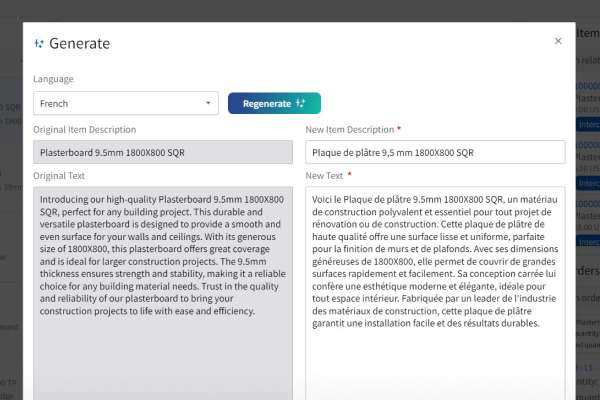600x400 pixels.
Task: Click the Original Item Description label
Action: 85,130
